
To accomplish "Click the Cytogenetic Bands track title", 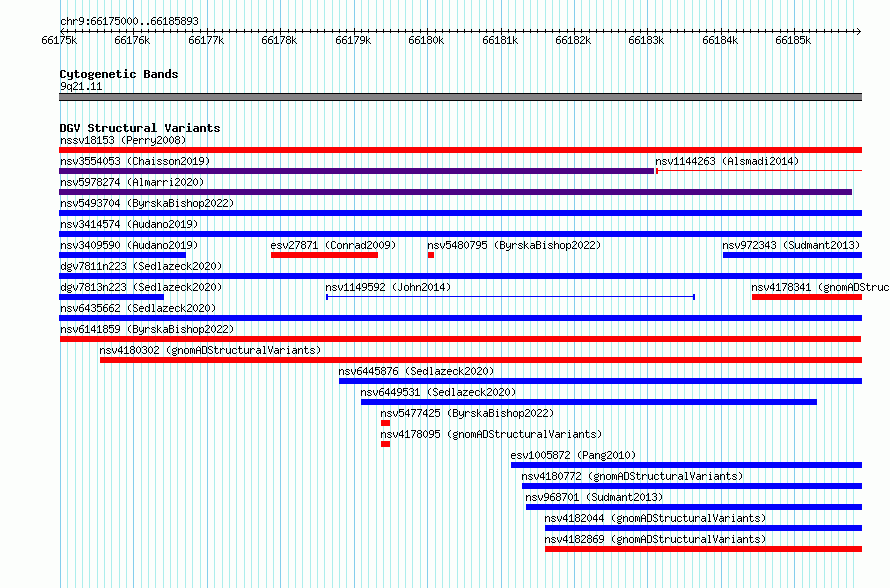I will pos(119,74).
